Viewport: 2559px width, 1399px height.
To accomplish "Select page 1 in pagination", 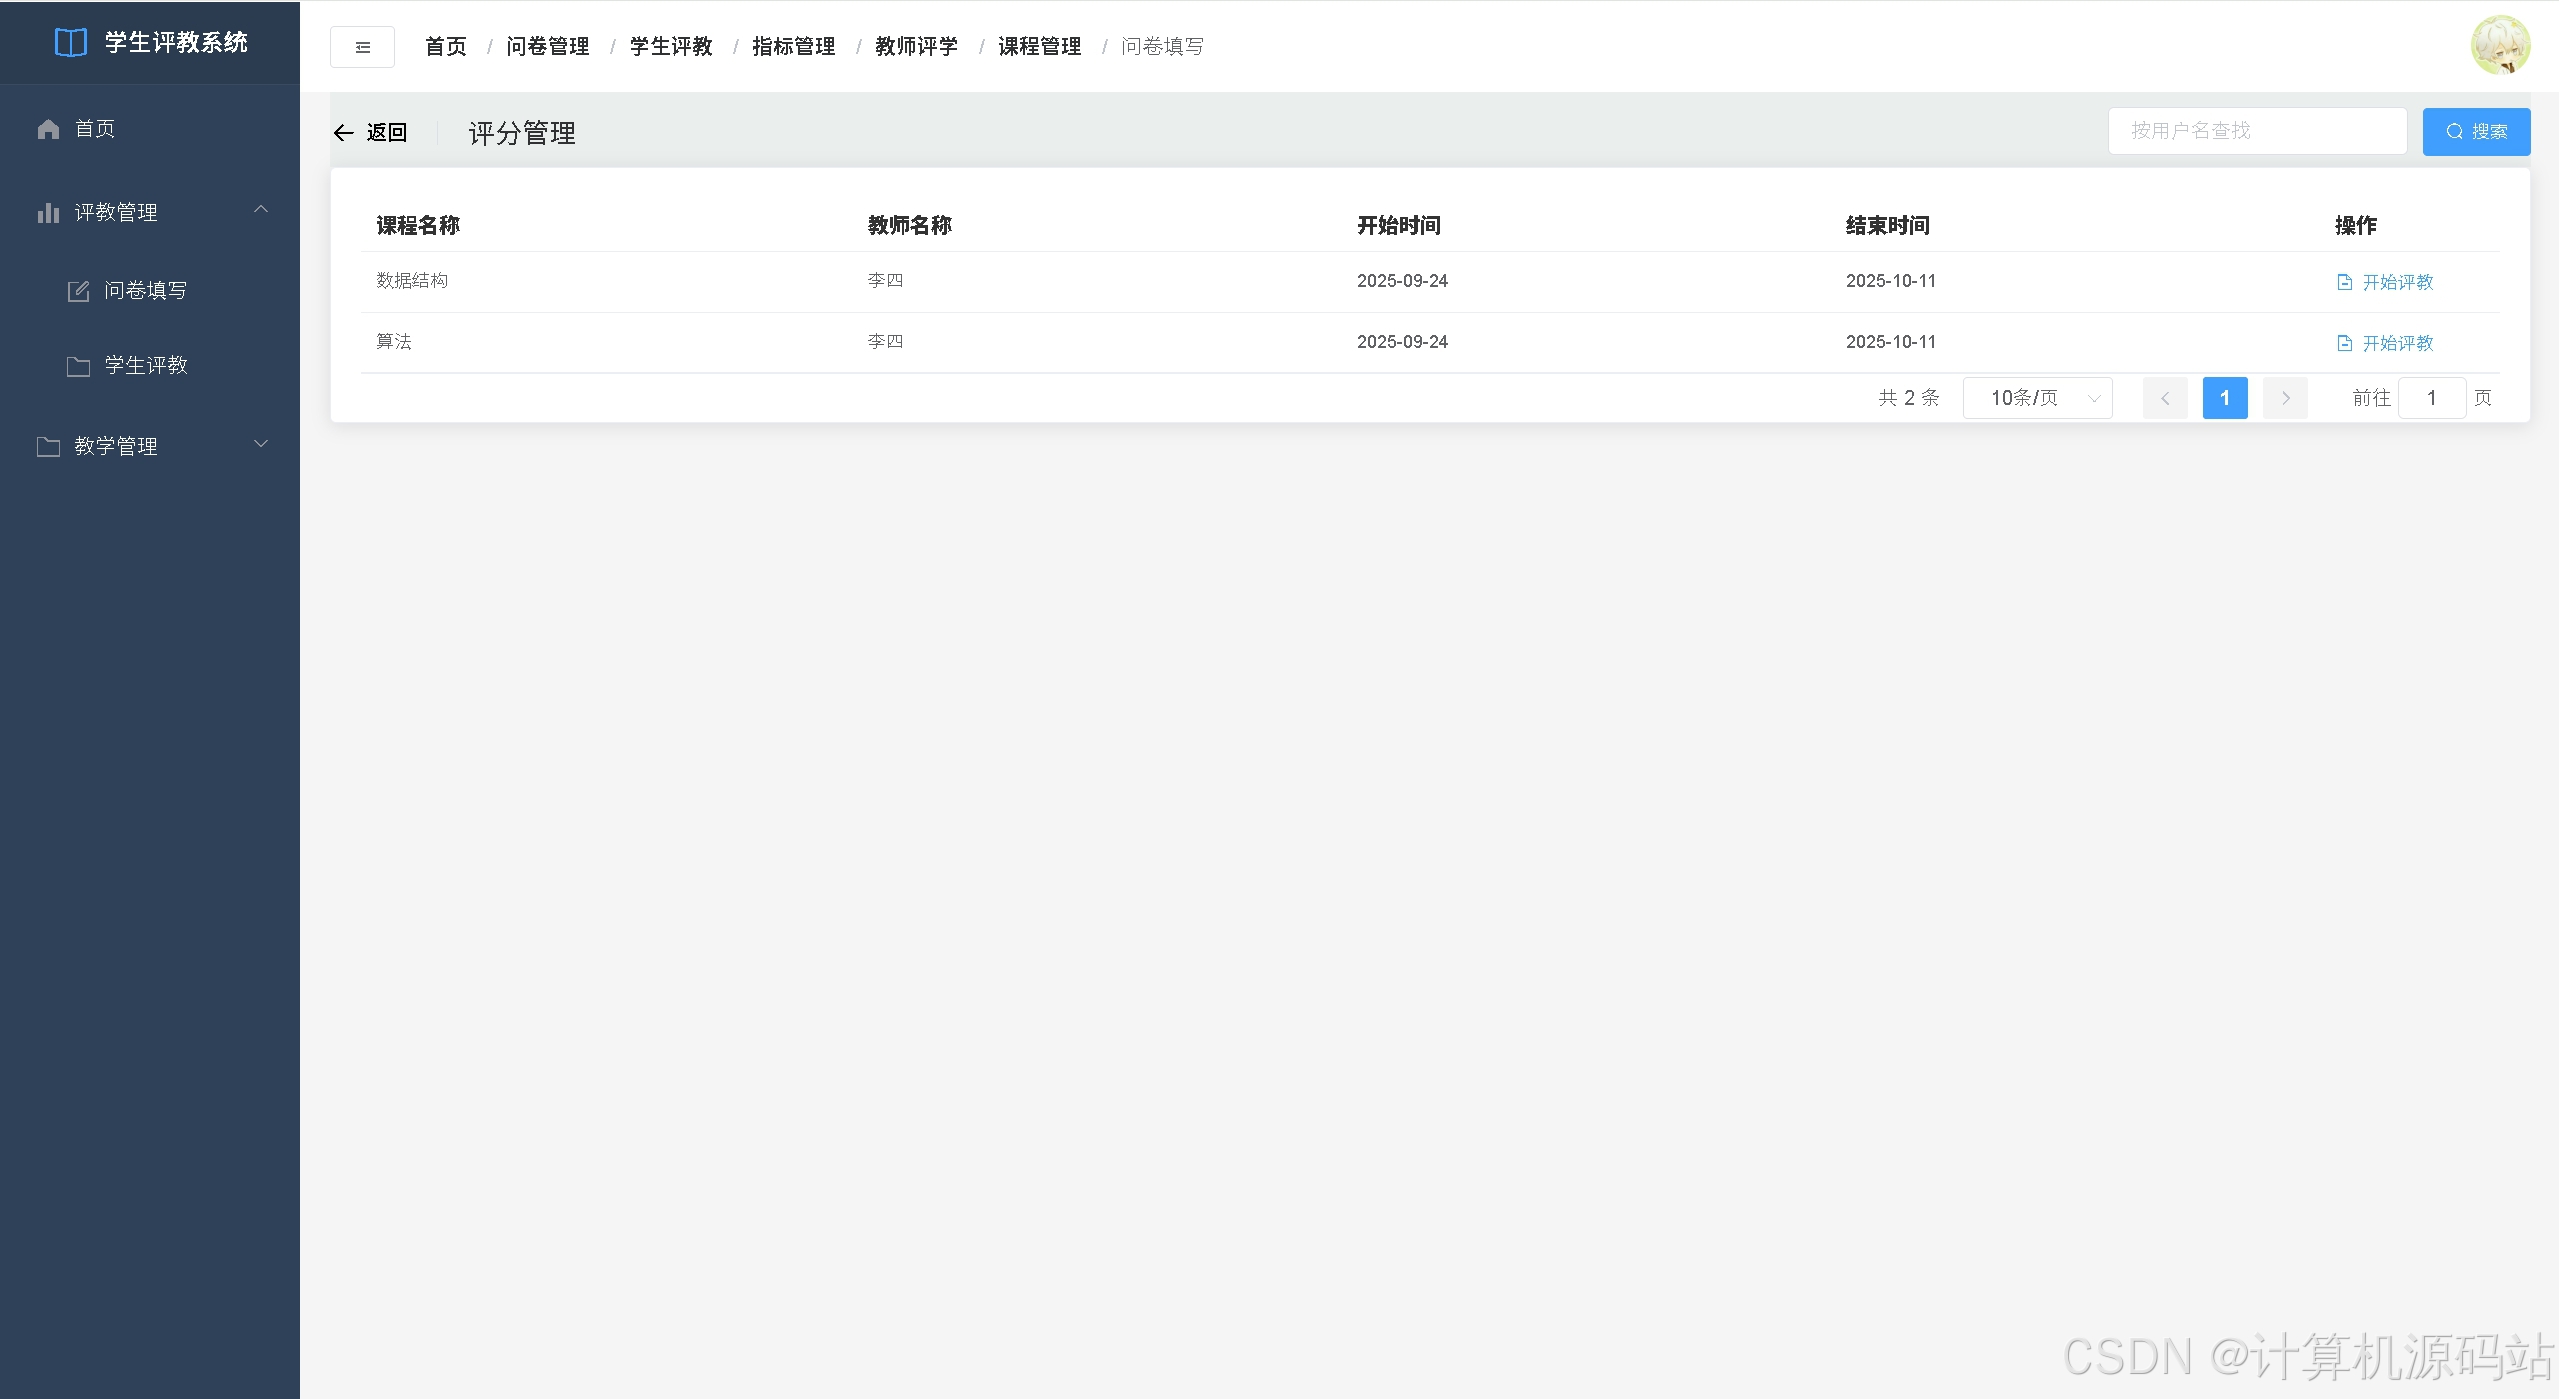I will tap(2225, 398).
